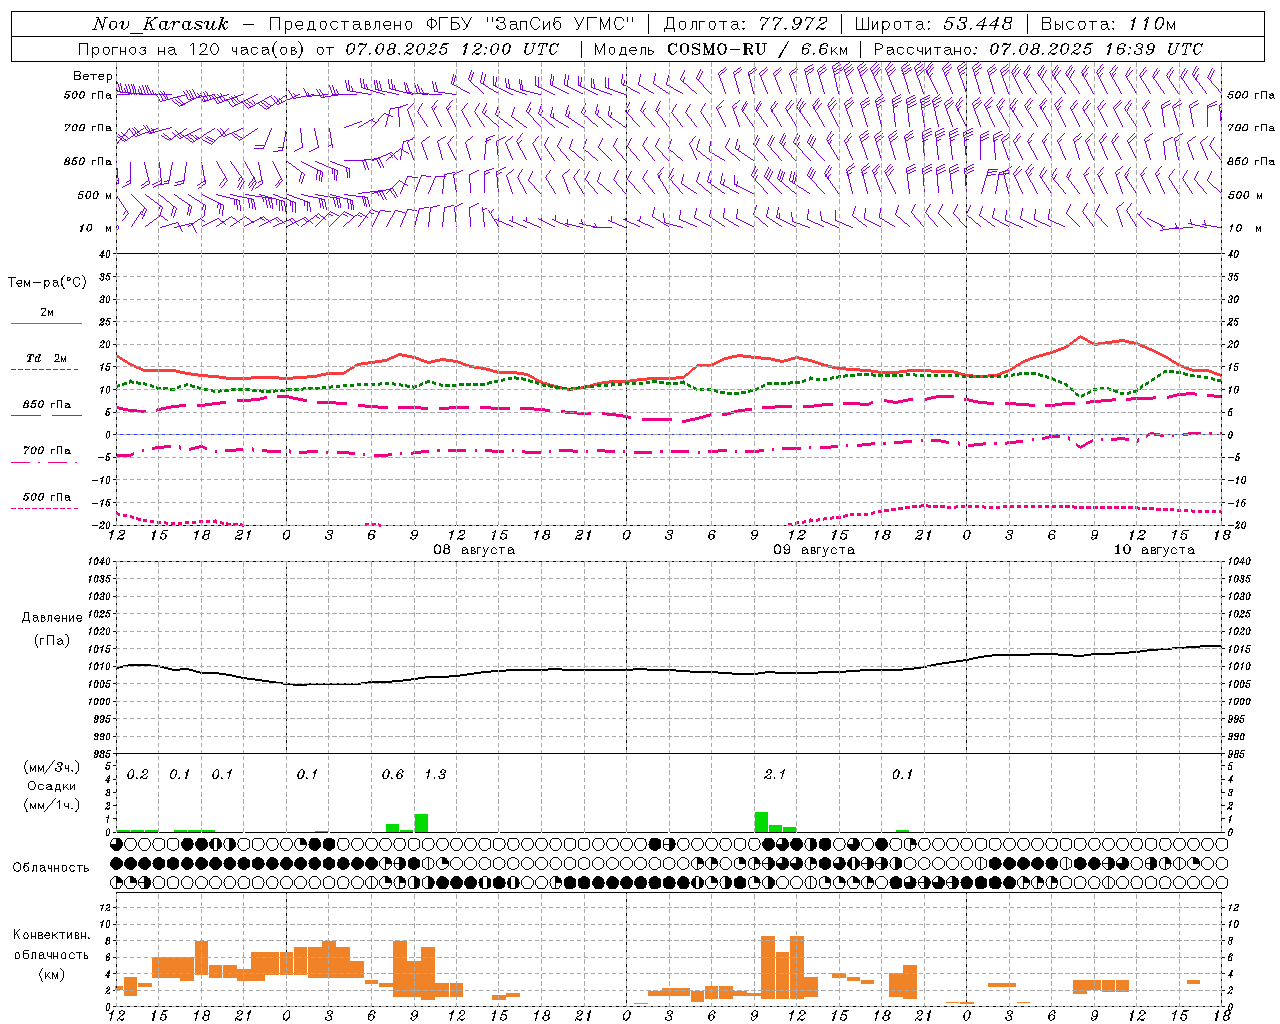The width and height of the screenshot is (1280, 1024).
Task: Click the 500 гПа dotted temperature legend line
Action: [x=45, y=508]
